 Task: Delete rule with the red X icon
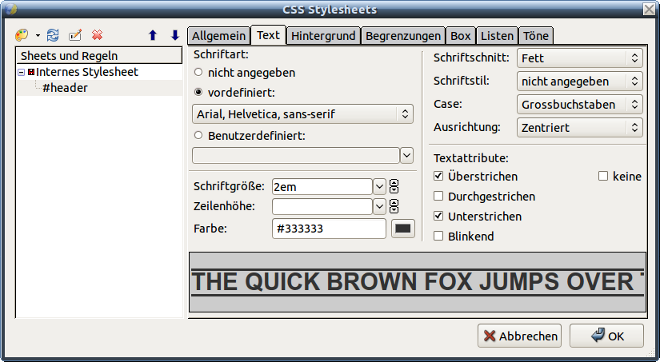pyautogui.click(x=97, y=35)
